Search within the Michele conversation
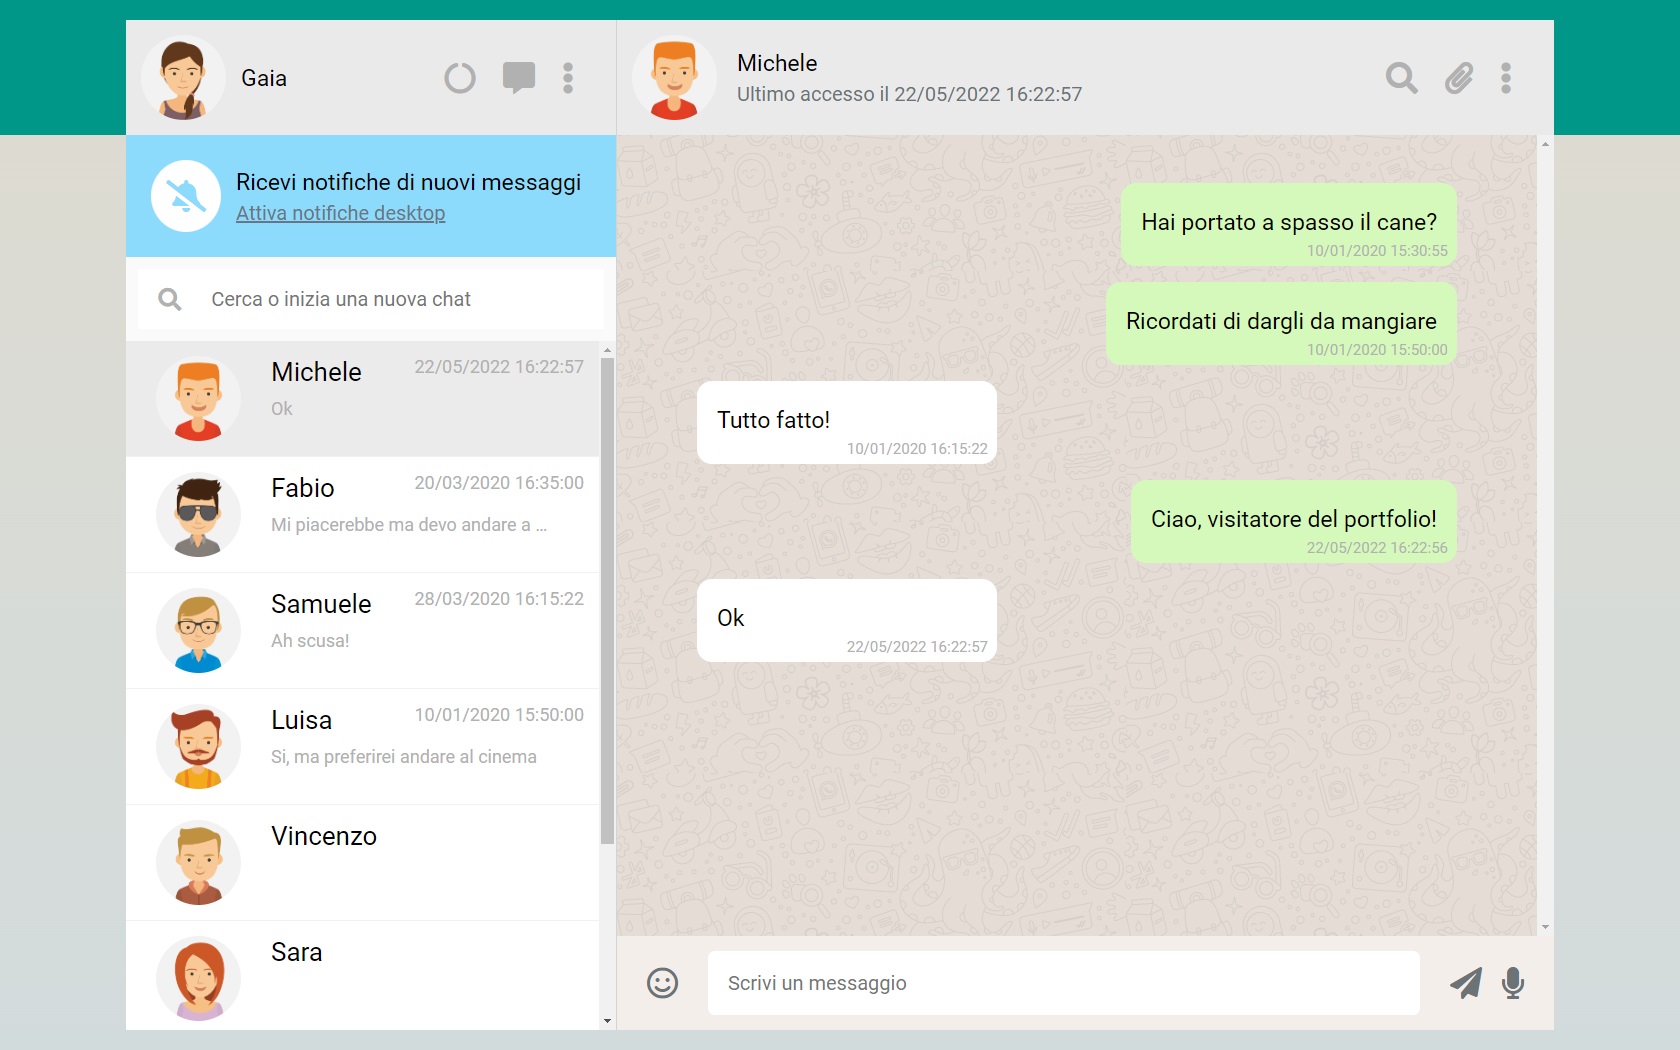 (1401, 78)
